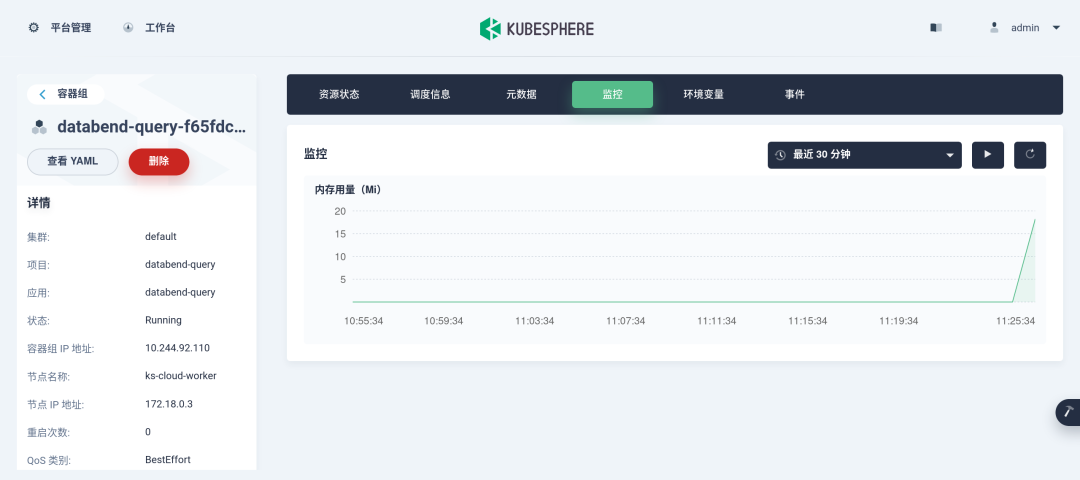This screenshot has height=480, width=1080.
Task: Open the 环境变量 tab
Action: (704, 94)
